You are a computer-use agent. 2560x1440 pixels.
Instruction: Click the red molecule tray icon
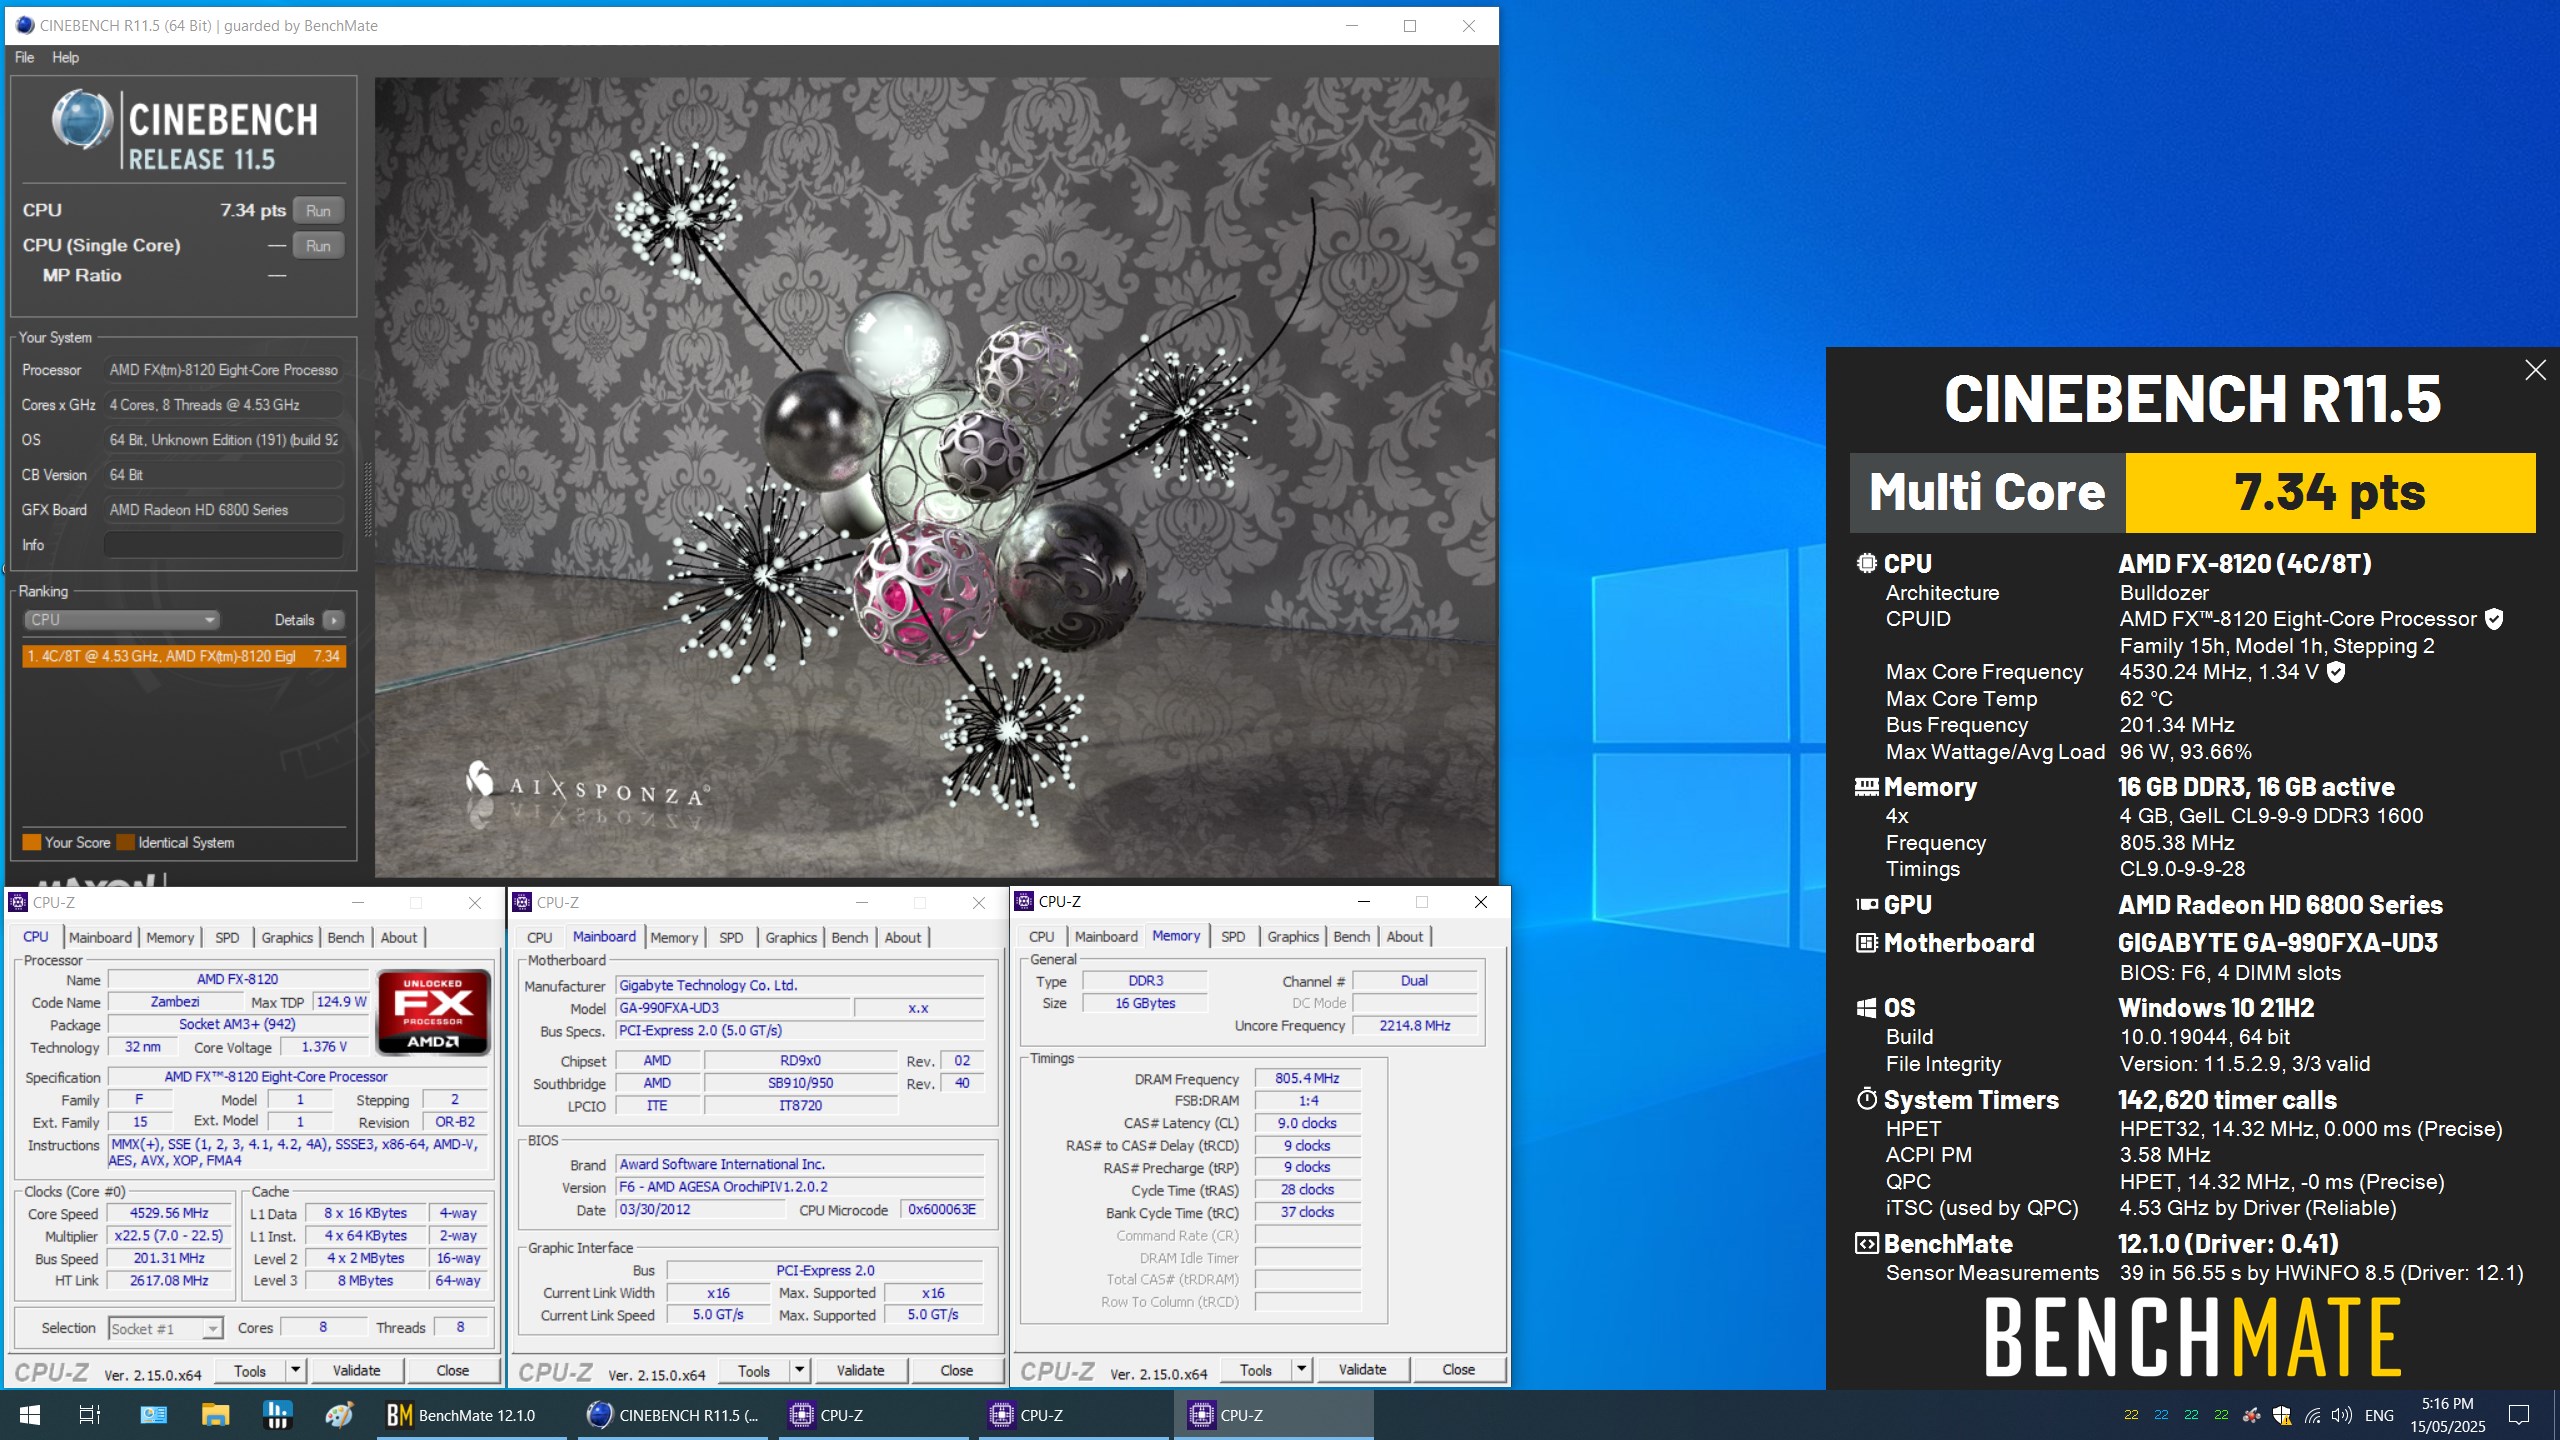tap(2251, 1415)
